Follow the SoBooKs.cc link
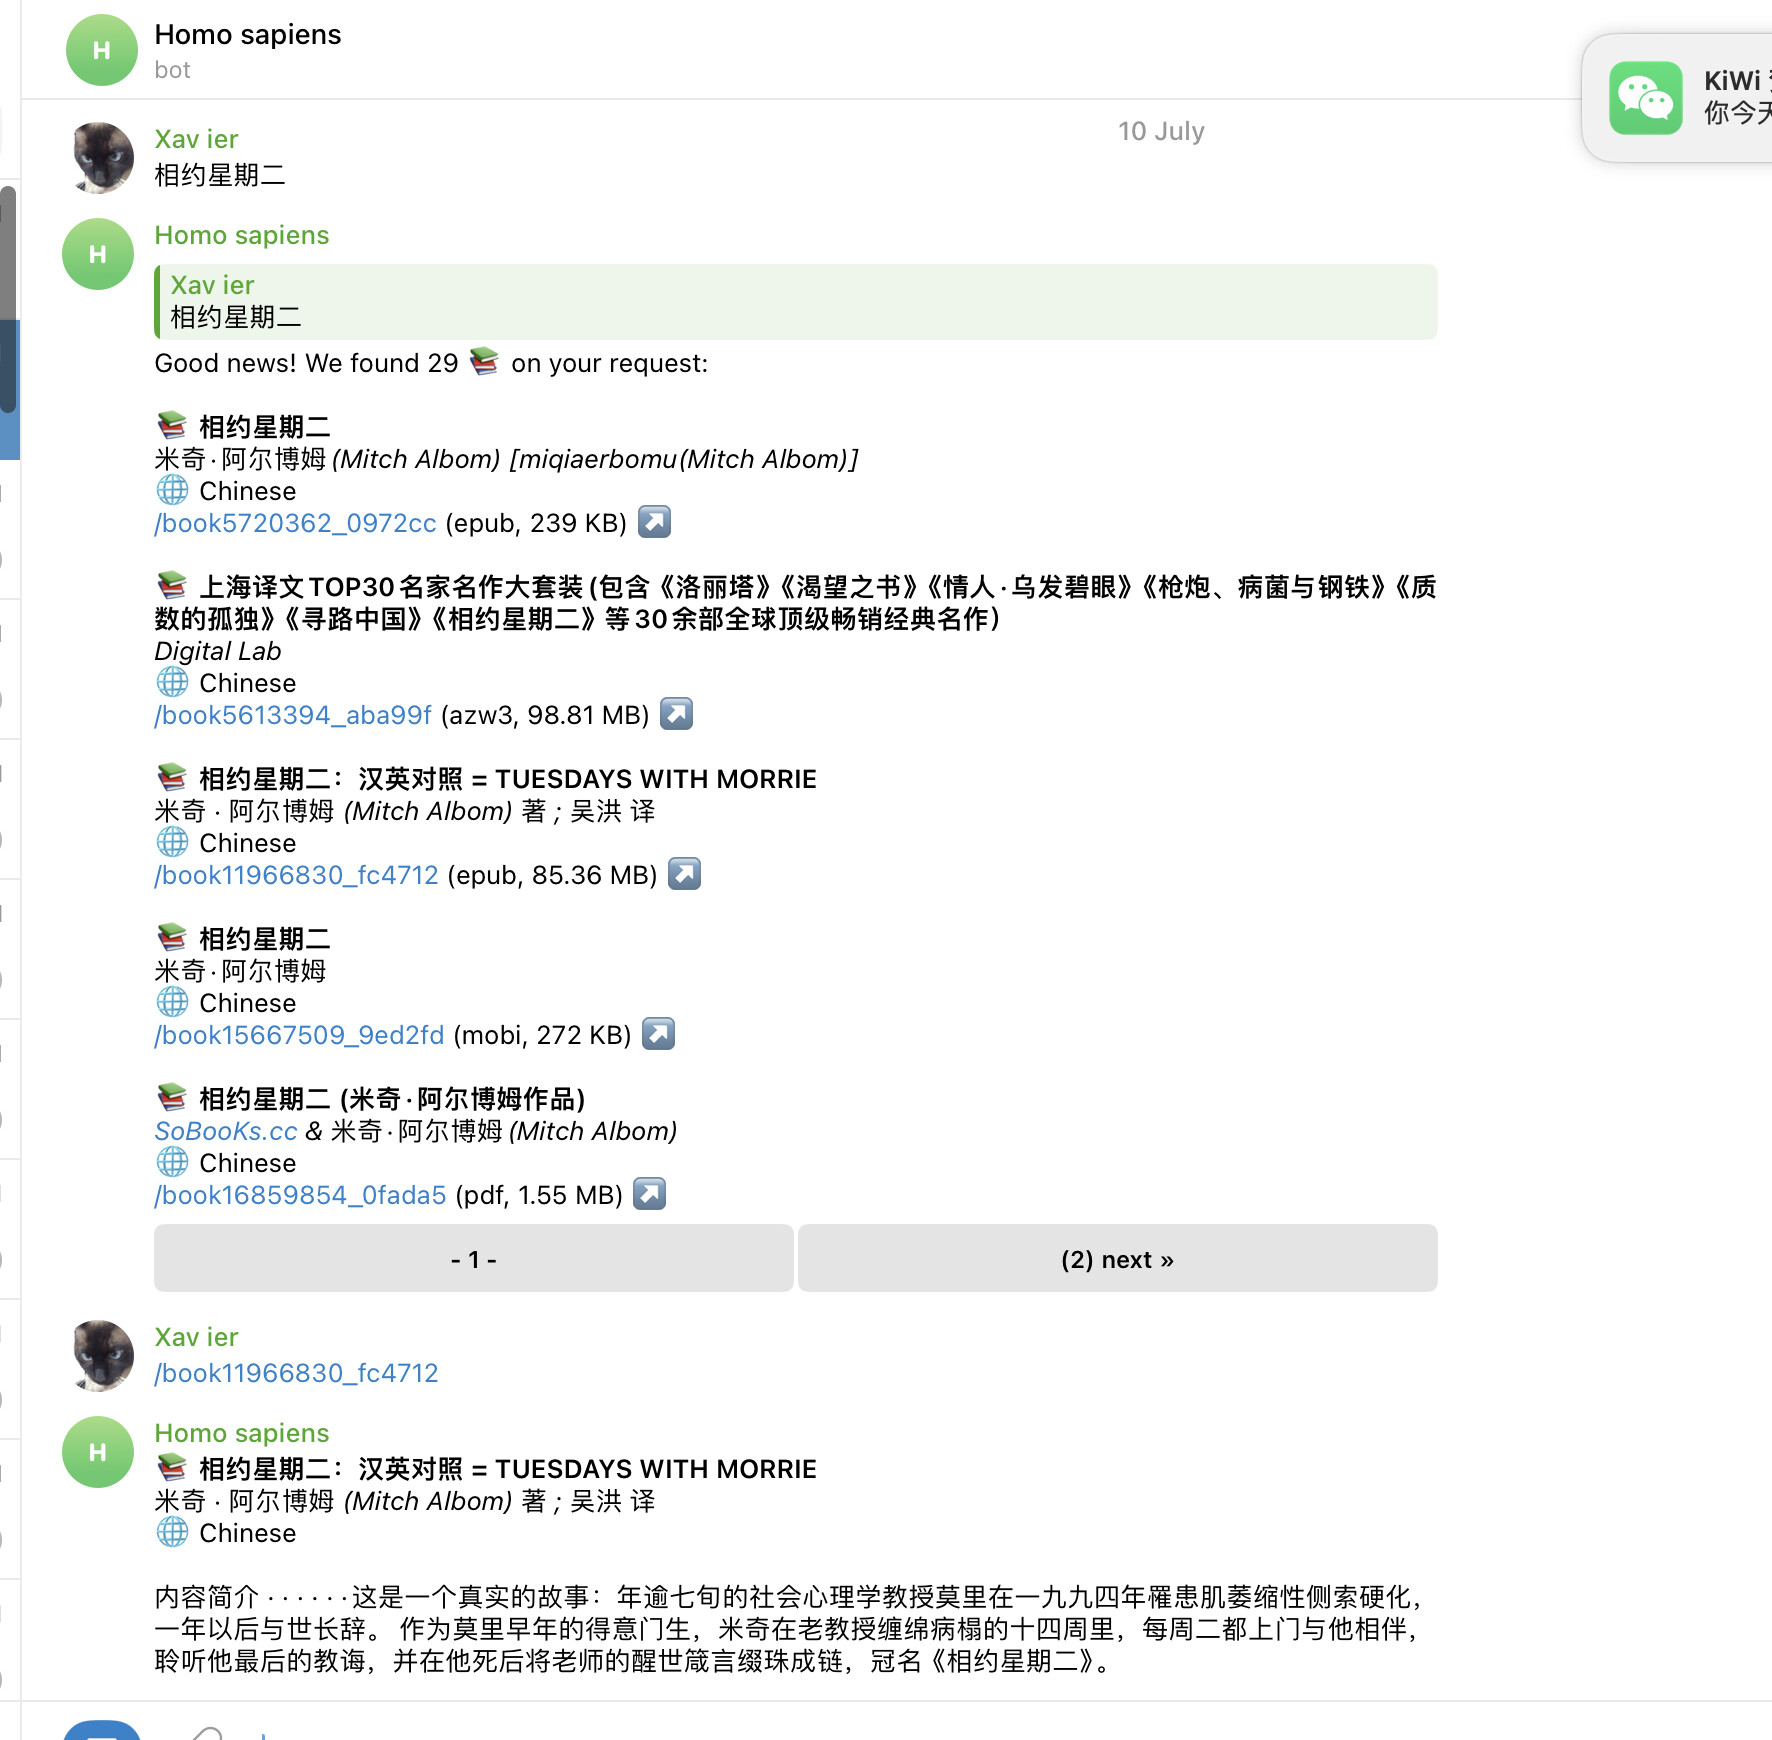 [226, 1131]
